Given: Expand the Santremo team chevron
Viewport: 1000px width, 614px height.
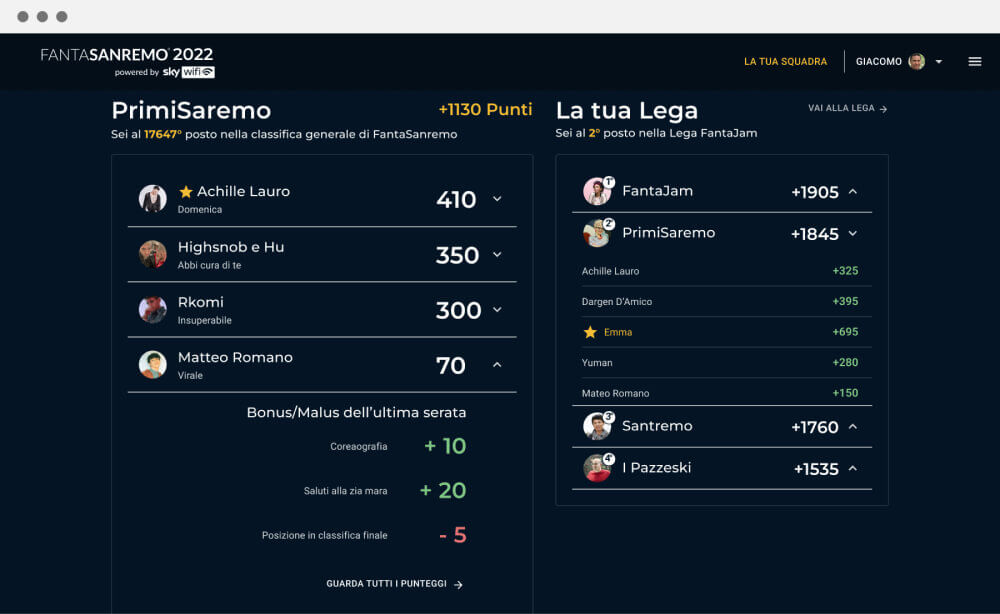Looking at the screenshot, I should tap(853, 427).
